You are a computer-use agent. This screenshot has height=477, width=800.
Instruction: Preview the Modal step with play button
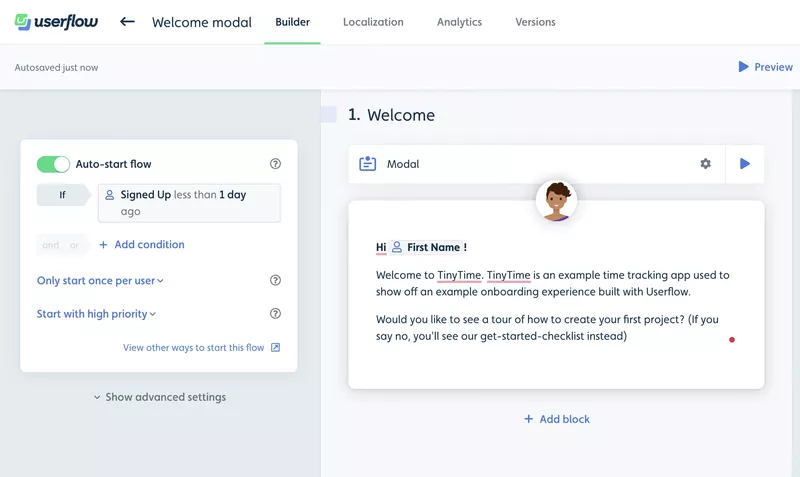744,164
